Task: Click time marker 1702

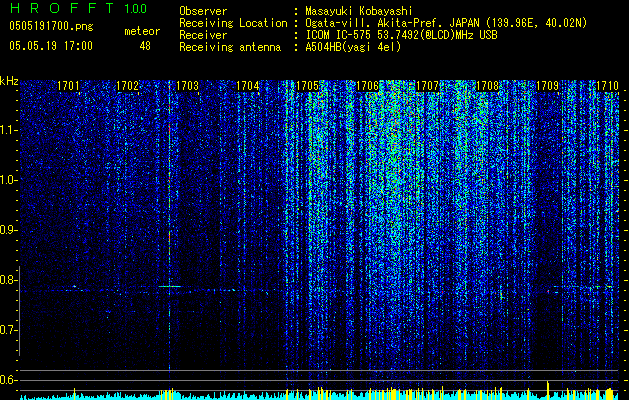Action: pos(127,86)
